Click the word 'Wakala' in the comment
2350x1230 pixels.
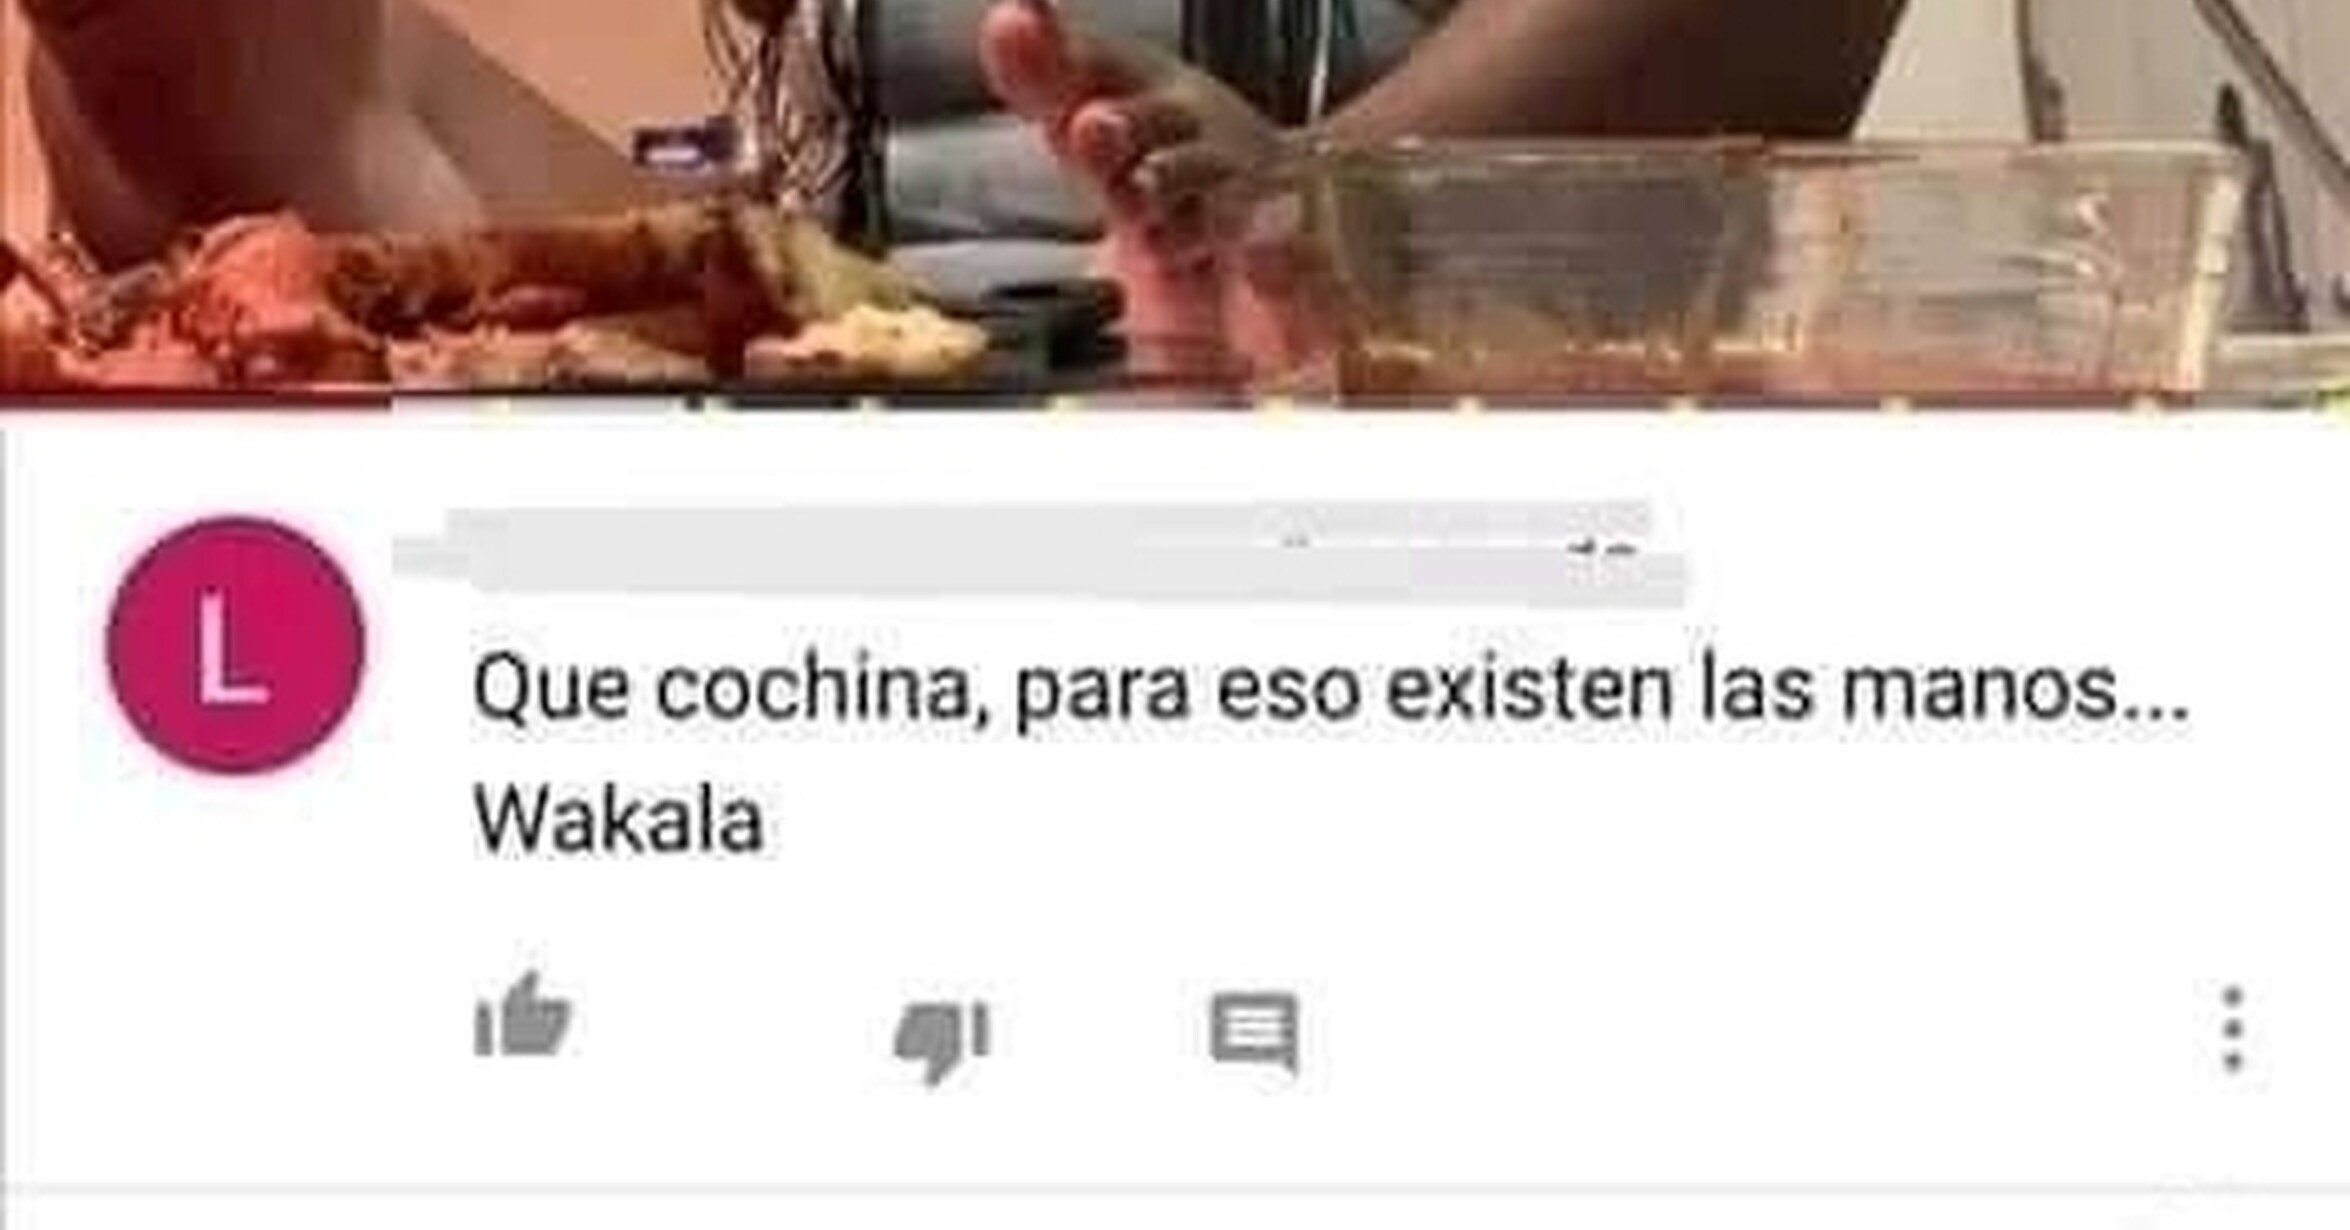[x=619, y=822]
